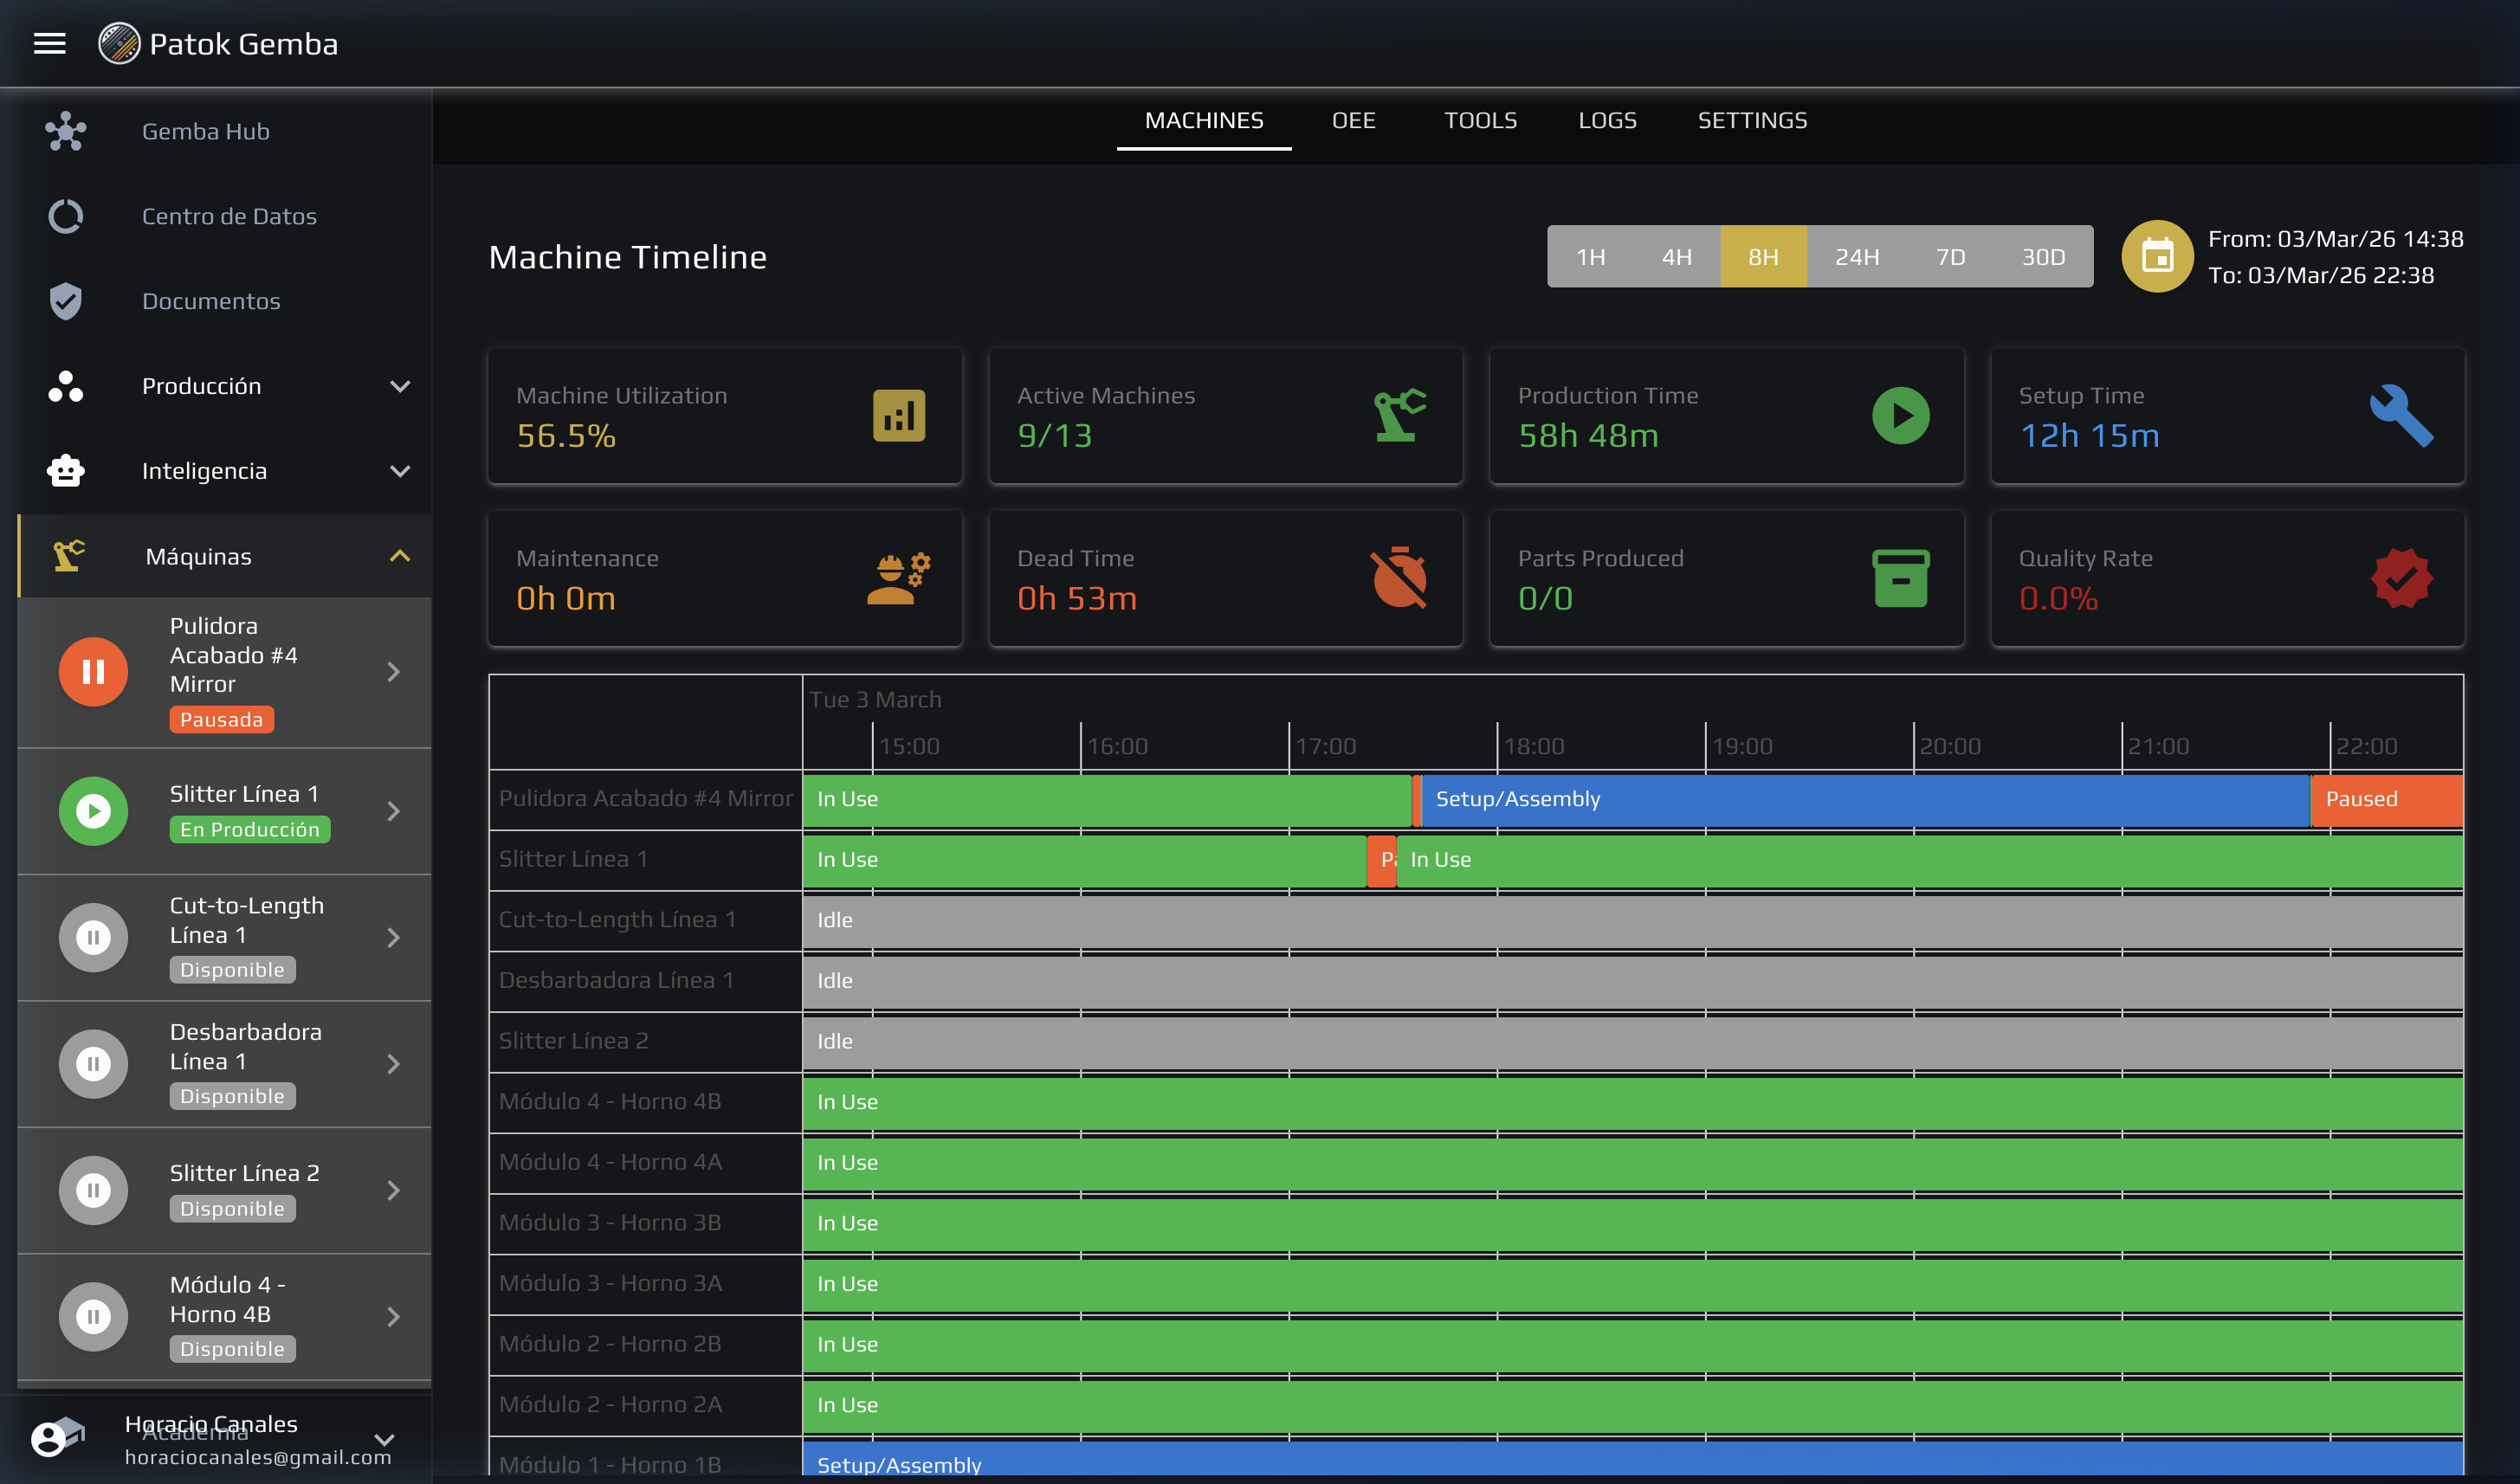The image size is (2520, 1484).
Task: Collapse the Máquinas section chevron
Action: click(x=400, y=556)
